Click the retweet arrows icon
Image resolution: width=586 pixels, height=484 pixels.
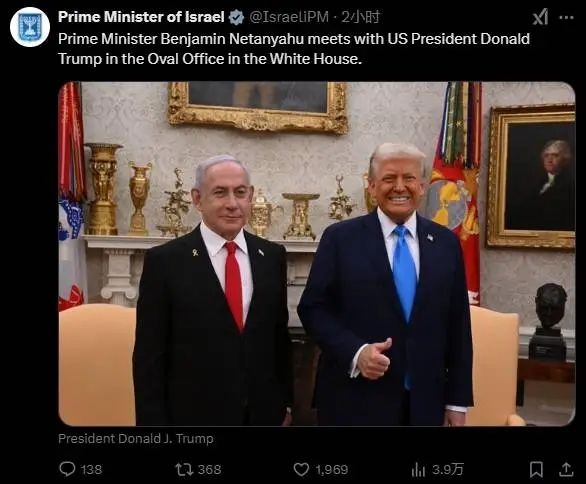click(x=184, y=469)
